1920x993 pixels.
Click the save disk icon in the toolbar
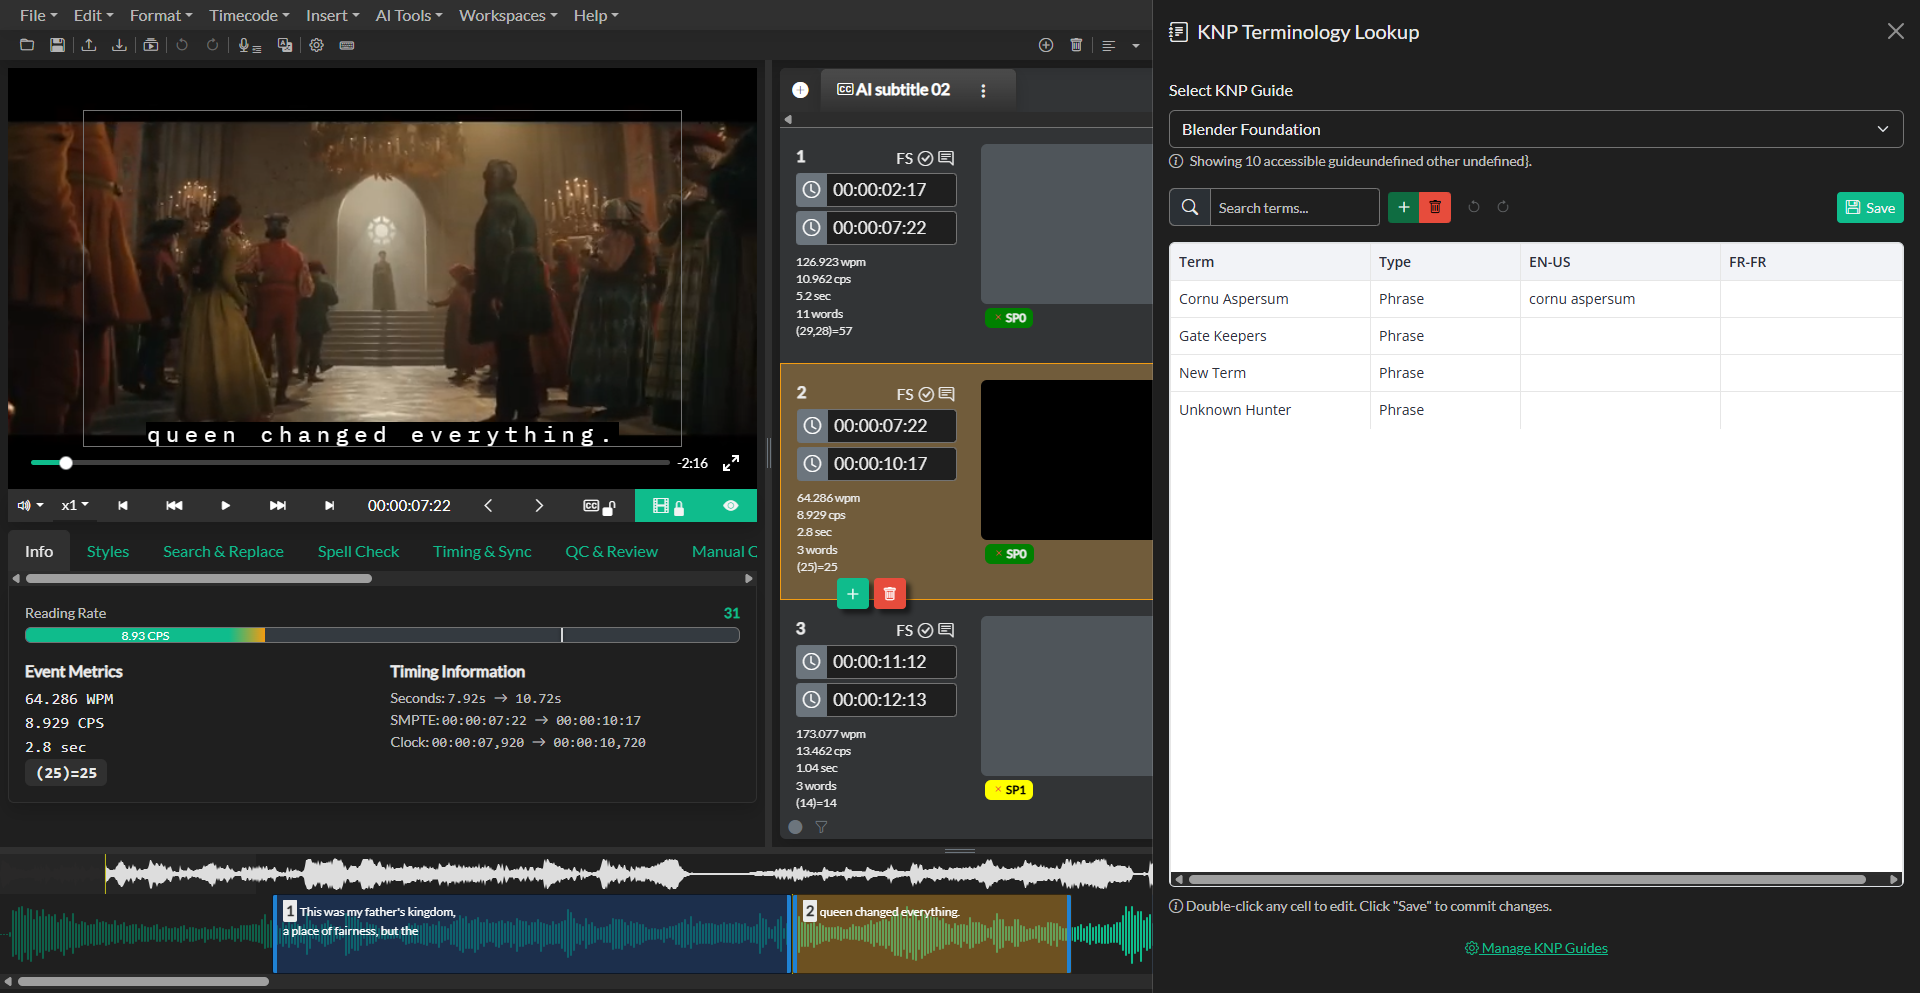(57, 45)
